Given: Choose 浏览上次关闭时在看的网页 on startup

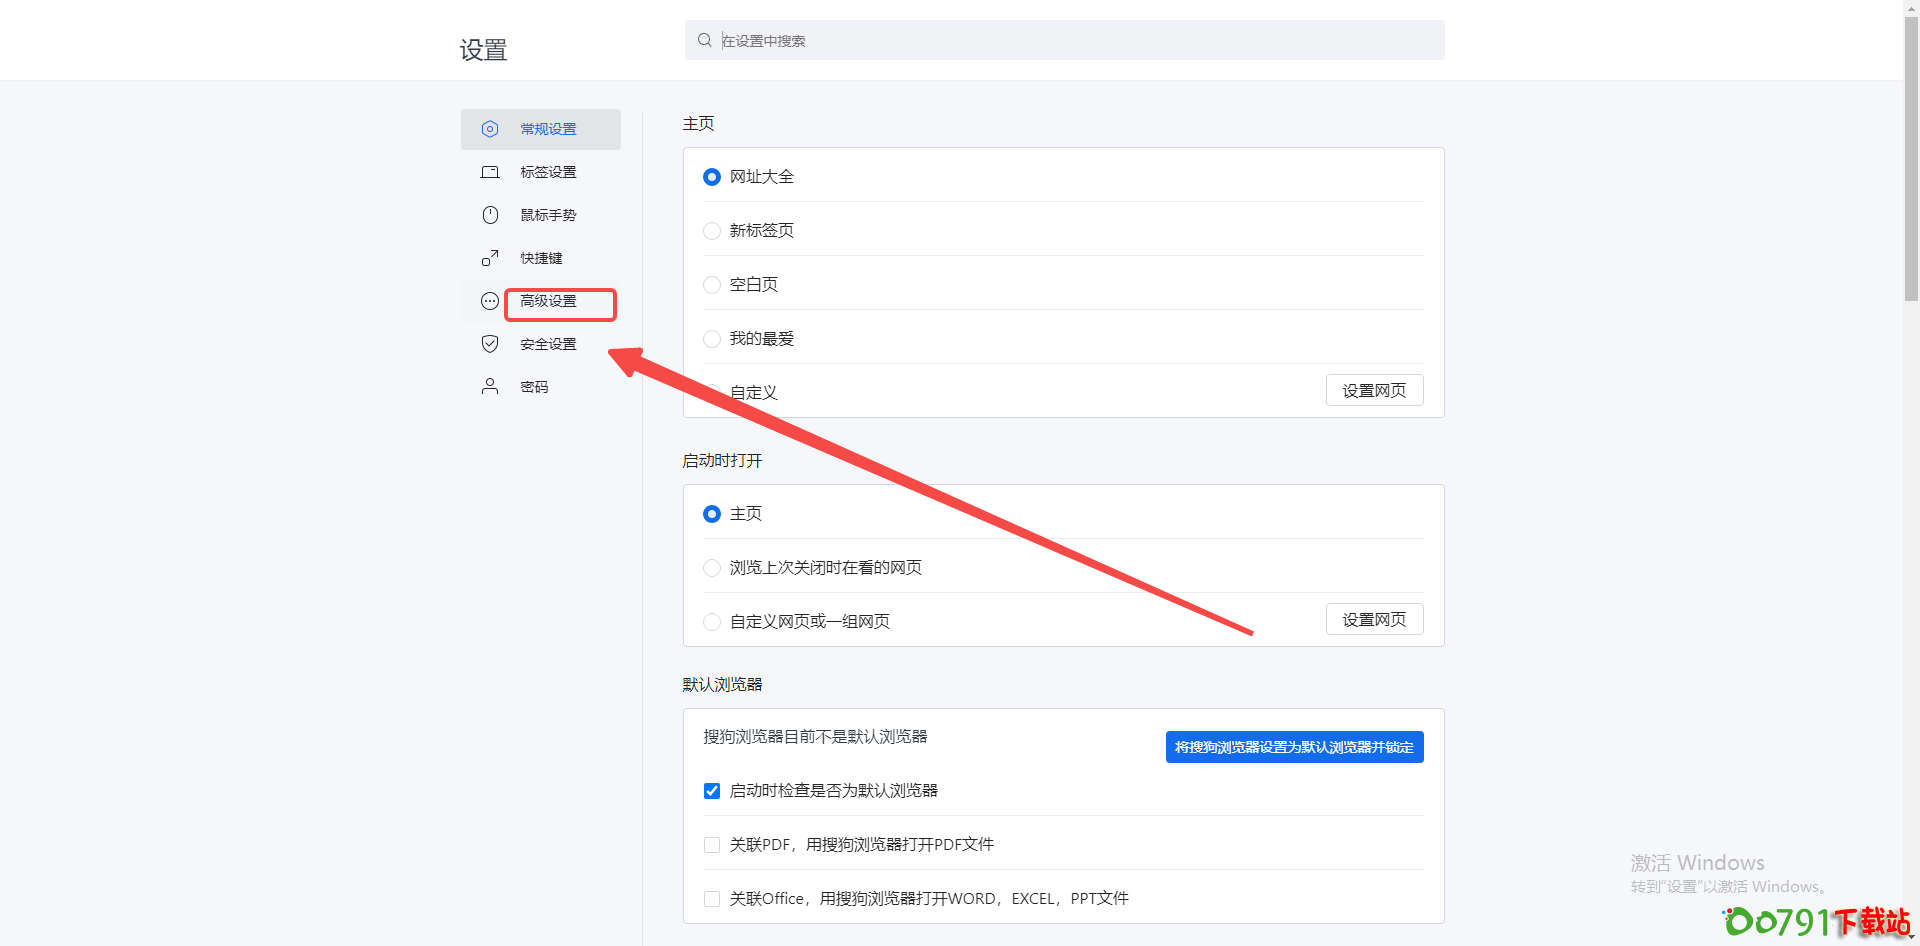Looking at the screenshot, I should coord(712,568).
